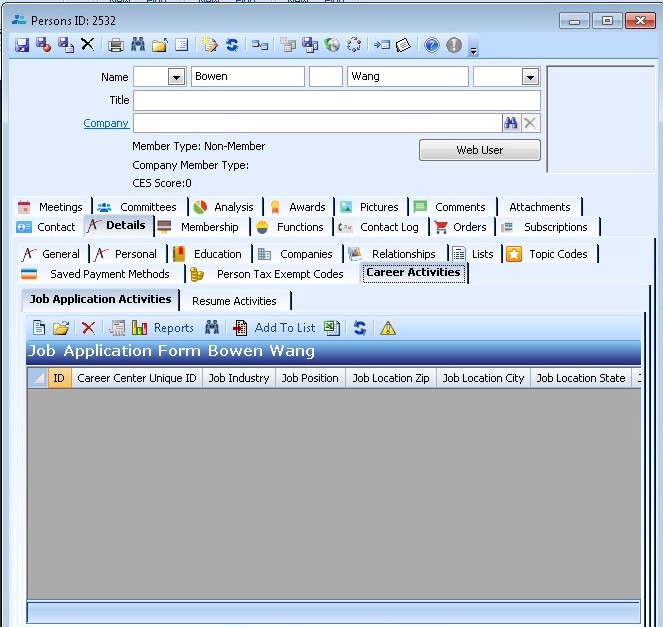The width and height of the screenshot is (663, 627).
Task: Open the name suffix dropdown
Action: [530, 77]
